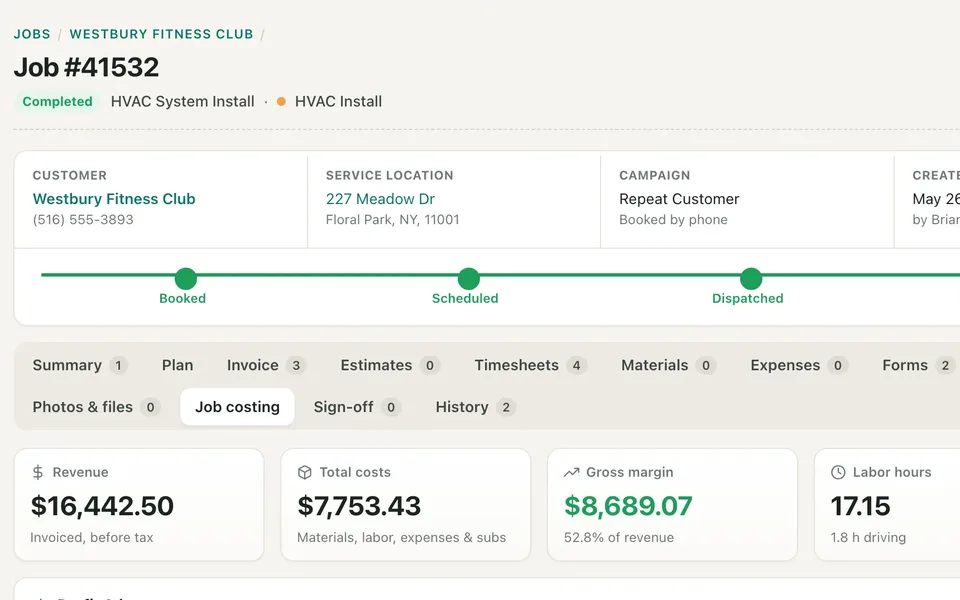Click the HVAC Install job type label

(339, 102)
